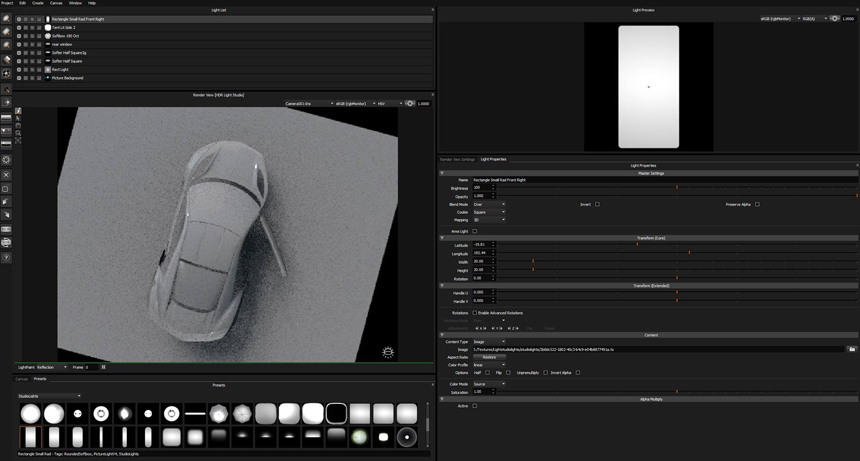The width and height of the screenshot is (860, 461).
Task: Open the Project menu
Action: 7,3
